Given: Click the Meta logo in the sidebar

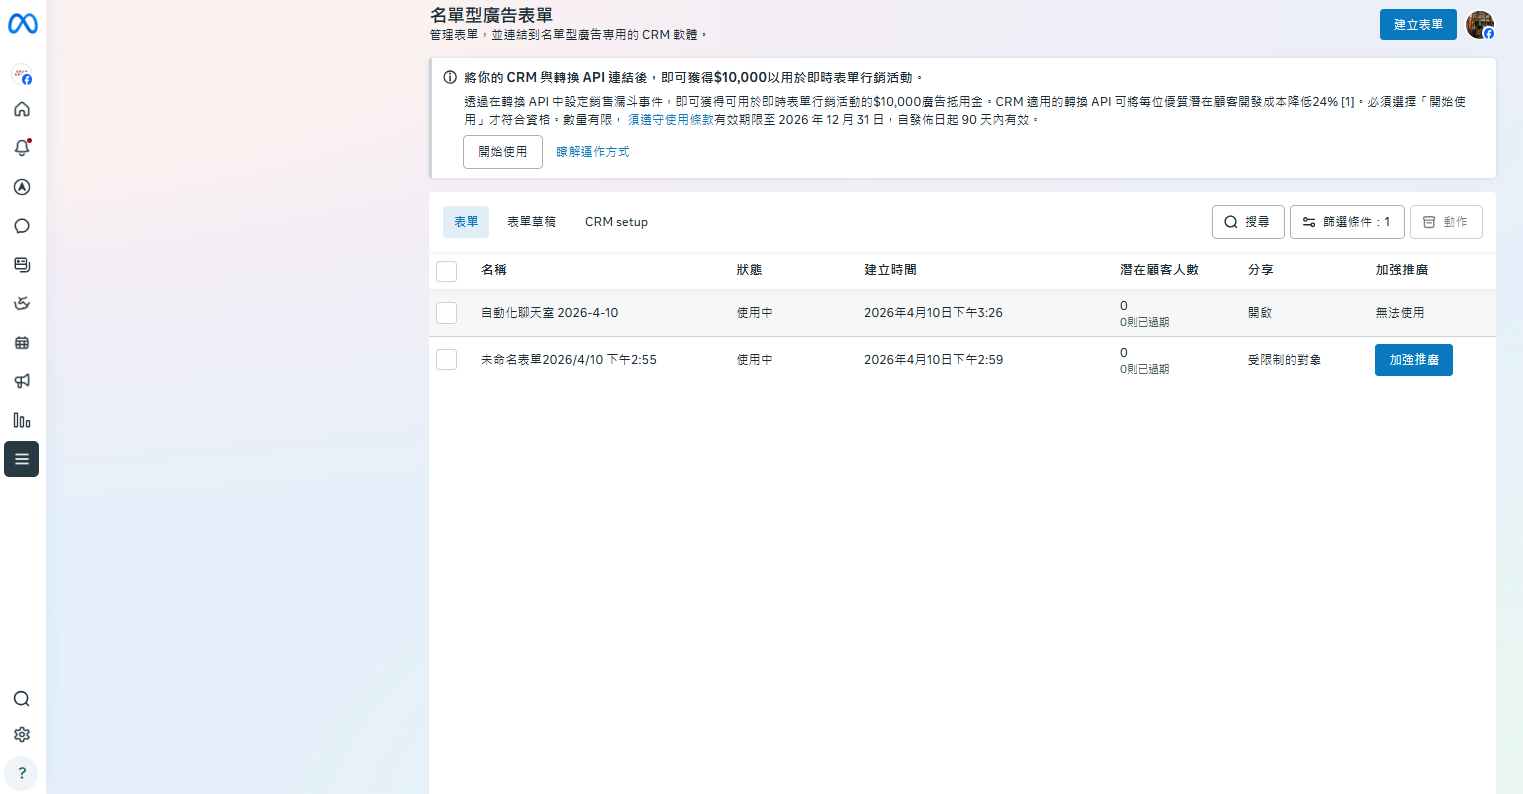Looking at the screenshot, I should click(x=22, y=24).
